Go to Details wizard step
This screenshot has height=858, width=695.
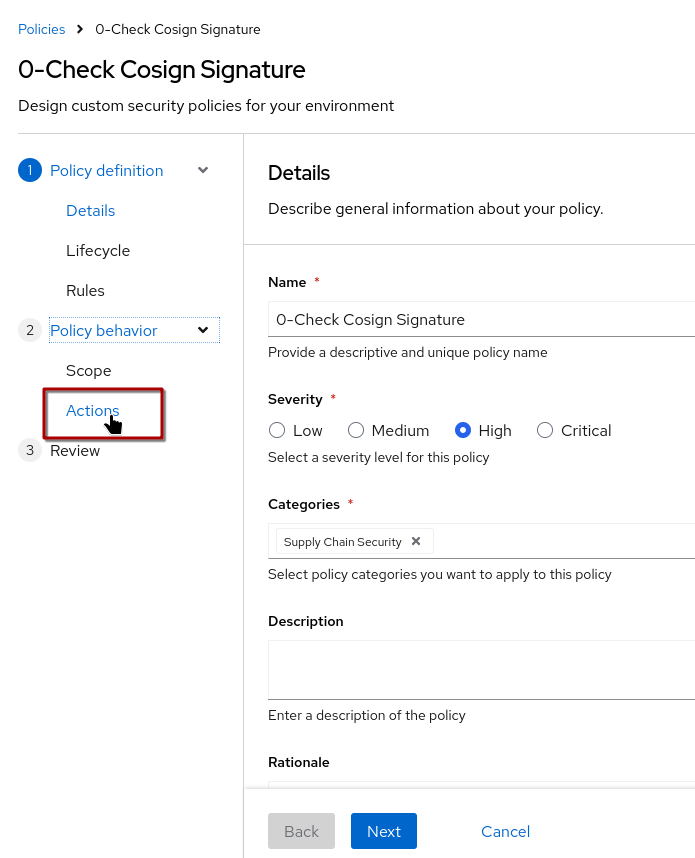pyautogui.click(x=90, y=210)
